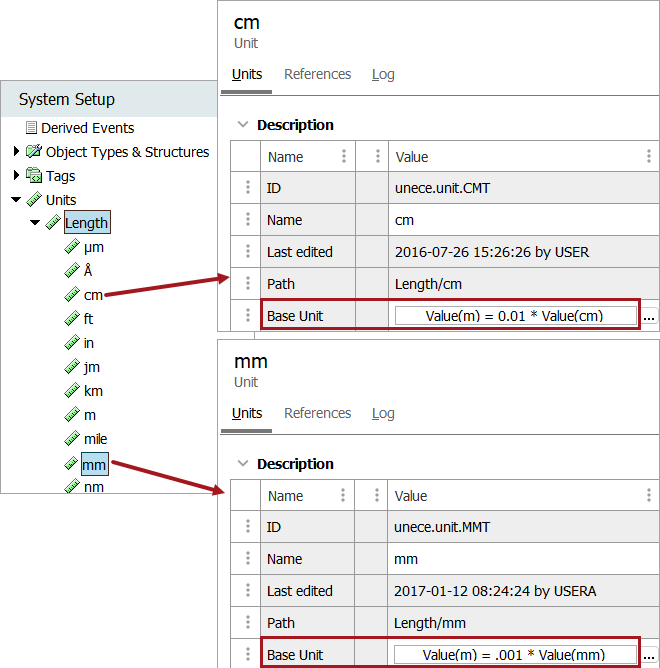Click the ruler icon beside ft
This screenshot has width=660, height=668.
[x=72, y=318]
